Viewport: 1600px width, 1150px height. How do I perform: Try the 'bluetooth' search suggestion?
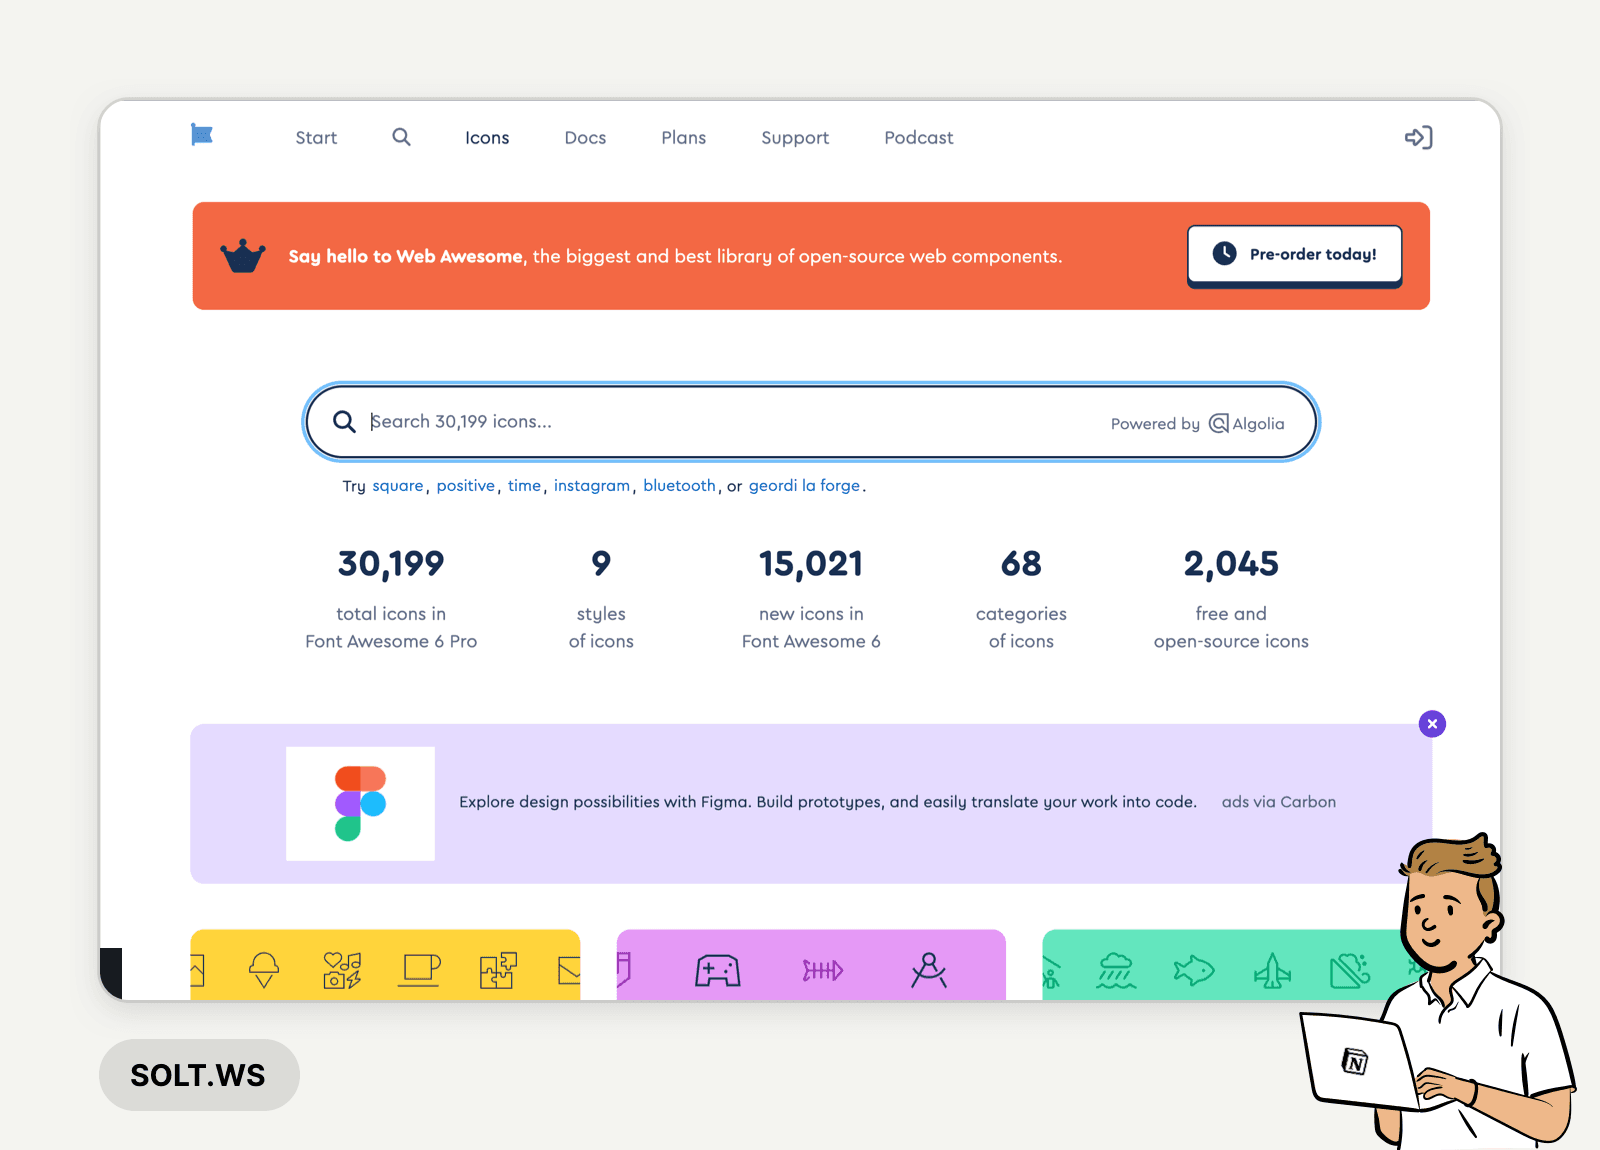pos(679,486)
